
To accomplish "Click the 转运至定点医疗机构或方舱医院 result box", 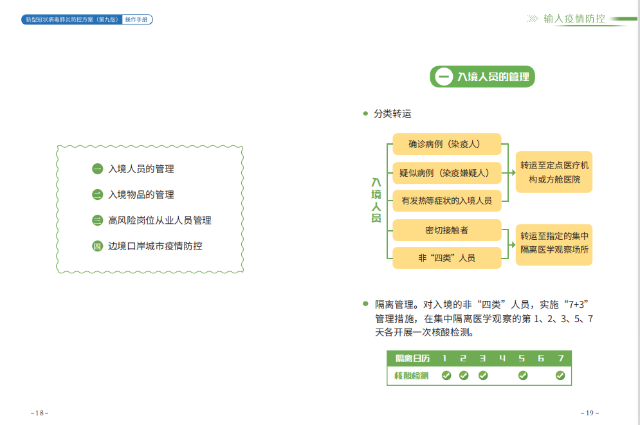I will click(x=555, y=171).
